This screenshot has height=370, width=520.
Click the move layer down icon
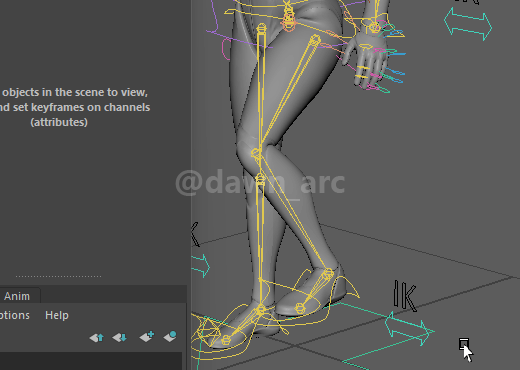tap(119, 338)
